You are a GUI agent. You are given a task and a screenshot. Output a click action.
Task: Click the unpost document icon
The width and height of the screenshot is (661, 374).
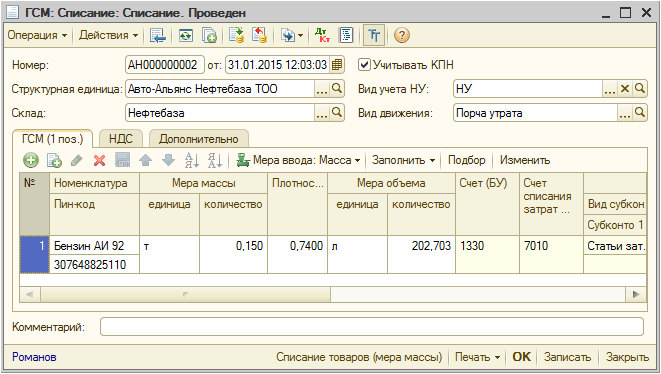point(259,35)
